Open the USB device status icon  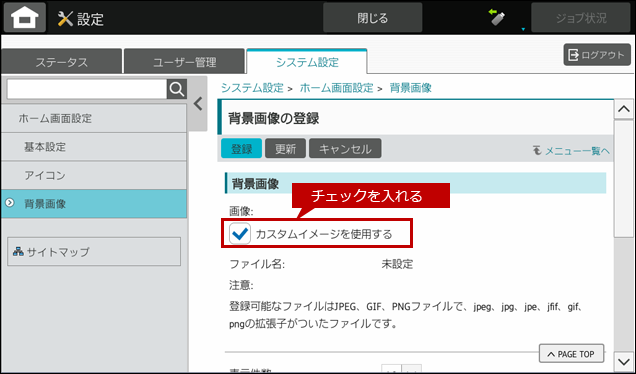[497, 17]
